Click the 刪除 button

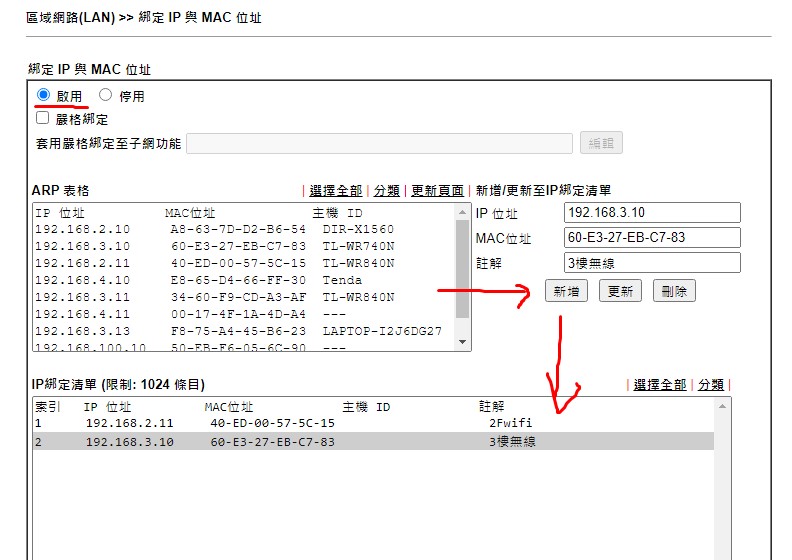pyautogui.click(x=673, y=291)
